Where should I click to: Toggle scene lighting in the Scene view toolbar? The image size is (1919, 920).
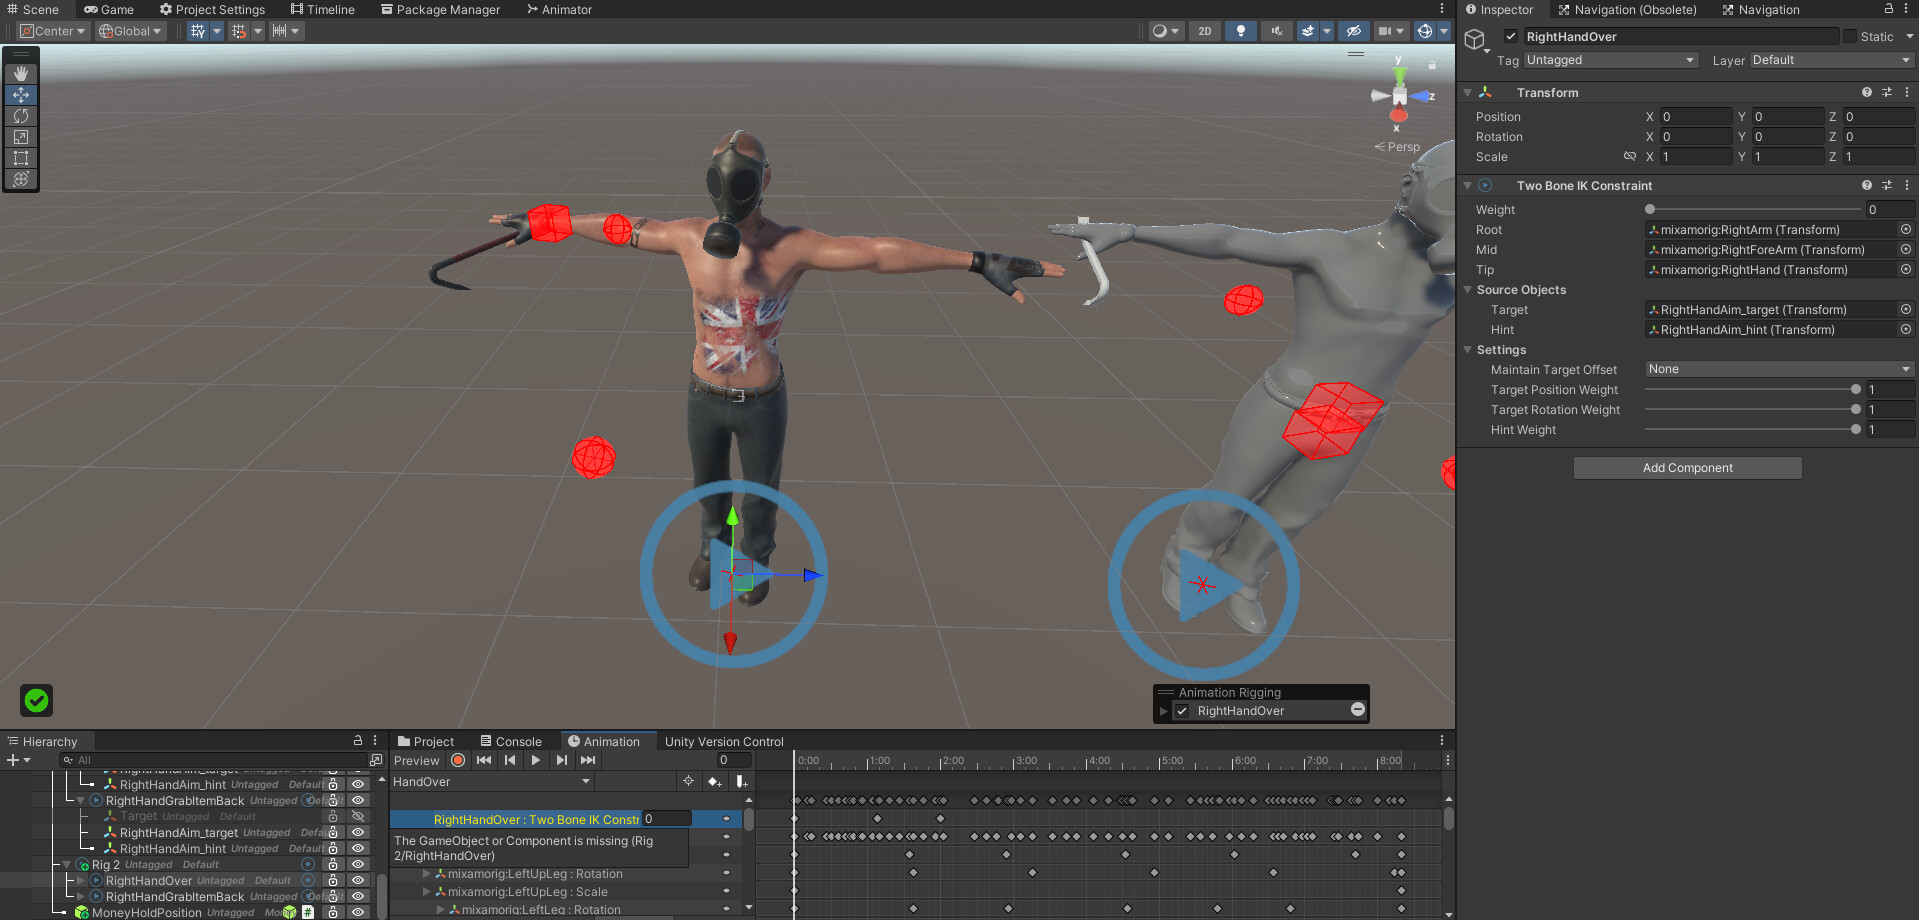(1240, 31)
